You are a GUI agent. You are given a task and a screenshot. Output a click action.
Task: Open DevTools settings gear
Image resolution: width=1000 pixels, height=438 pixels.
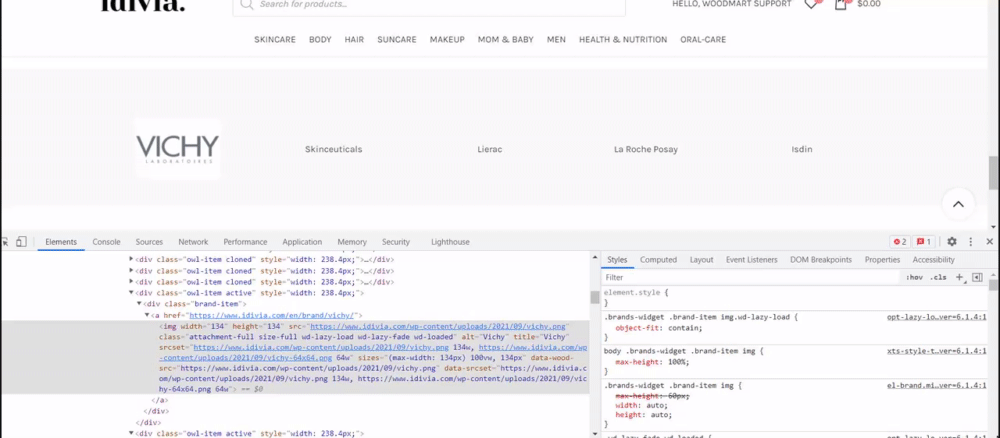tap(952, 242)
